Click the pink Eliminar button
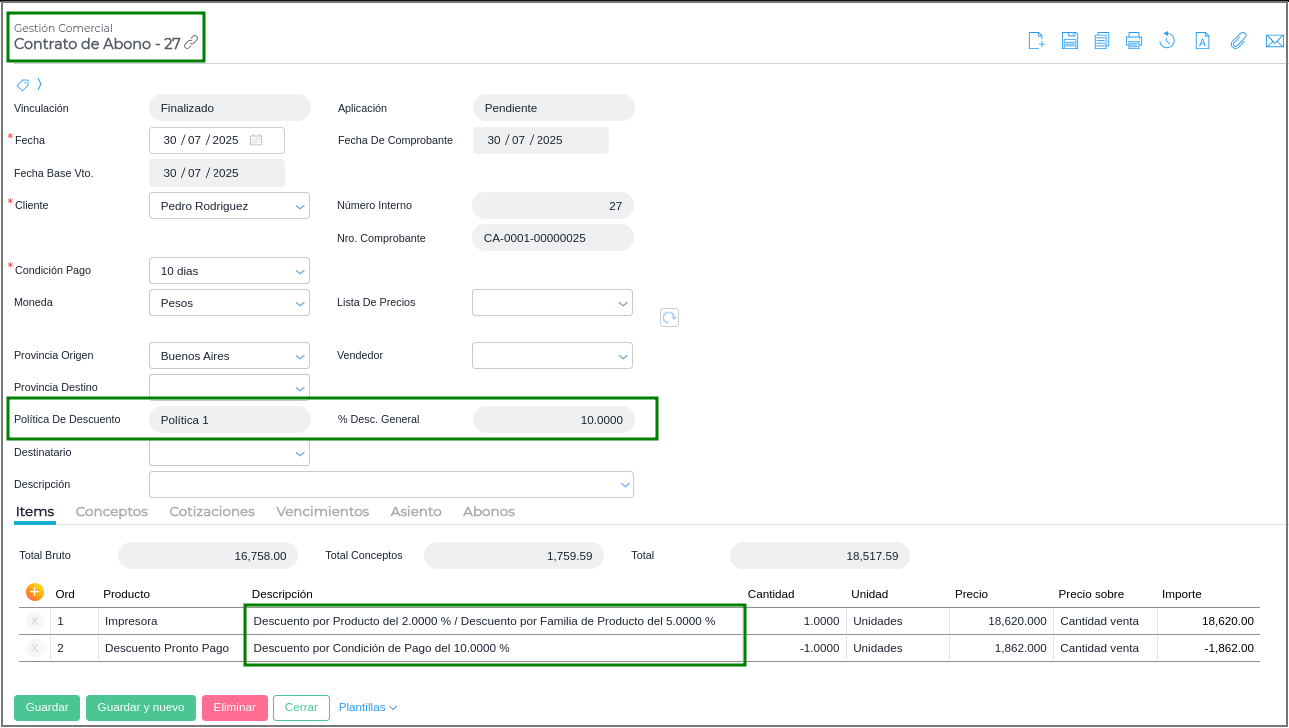 pyautogui.click(x=234, y=708)
